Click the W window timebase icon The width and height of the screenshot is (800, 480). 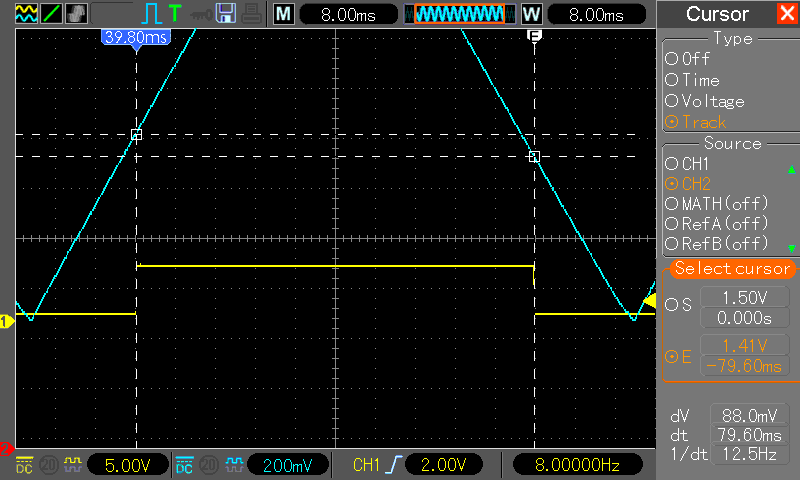pos(531,14)
